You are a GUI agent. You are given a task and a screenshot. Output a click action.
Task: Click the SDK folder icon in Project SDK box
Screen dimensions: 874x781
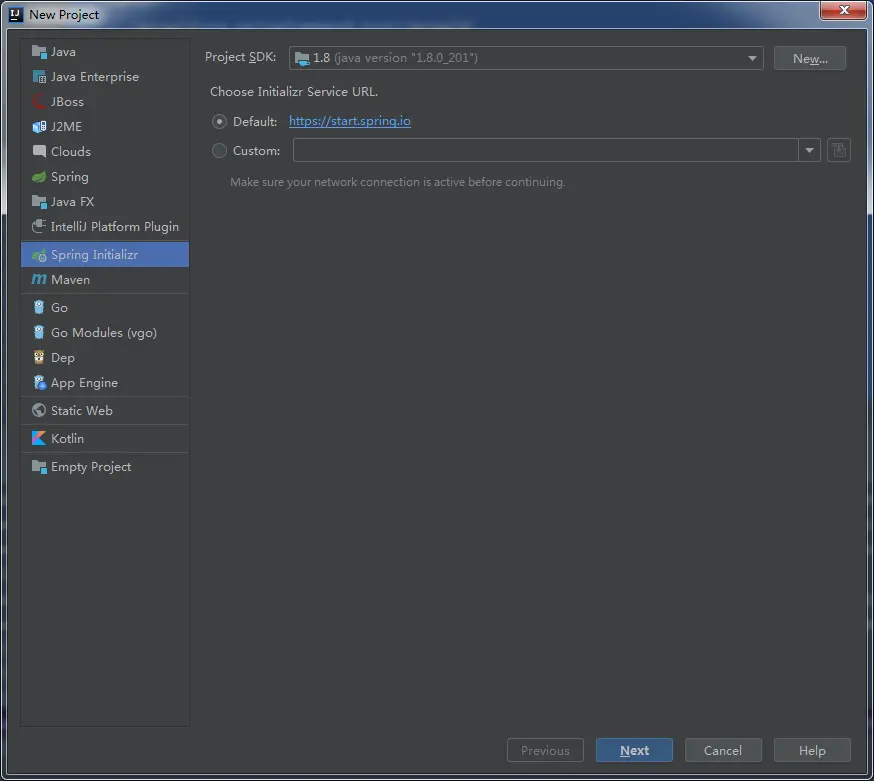click(x=302, y=58)
